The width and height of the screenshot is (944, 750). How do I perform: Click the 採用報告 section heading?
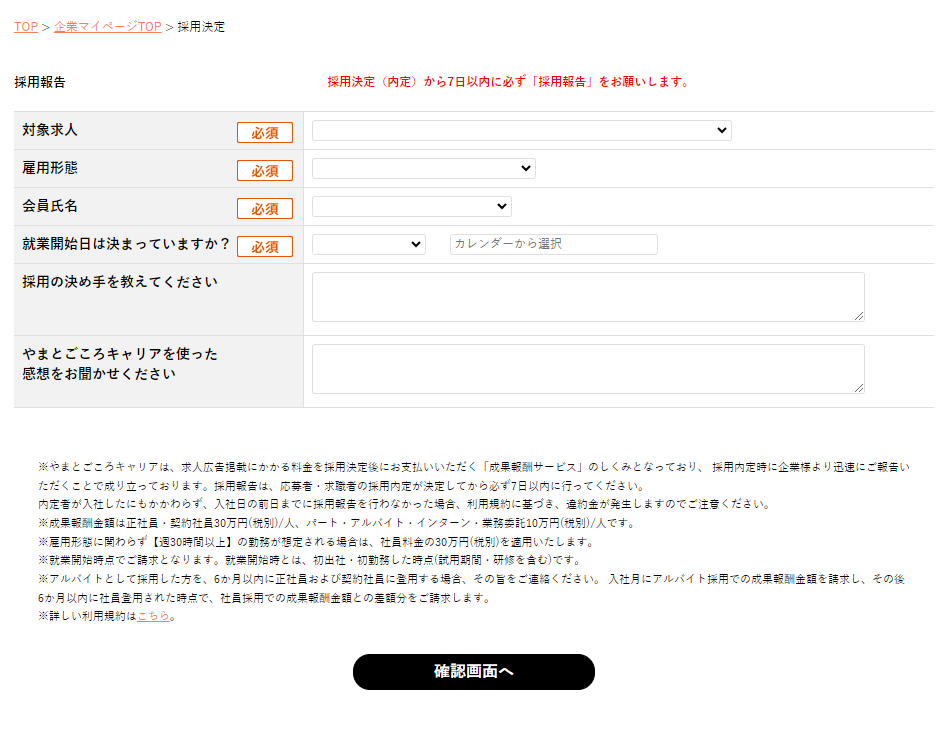point(40,82)
